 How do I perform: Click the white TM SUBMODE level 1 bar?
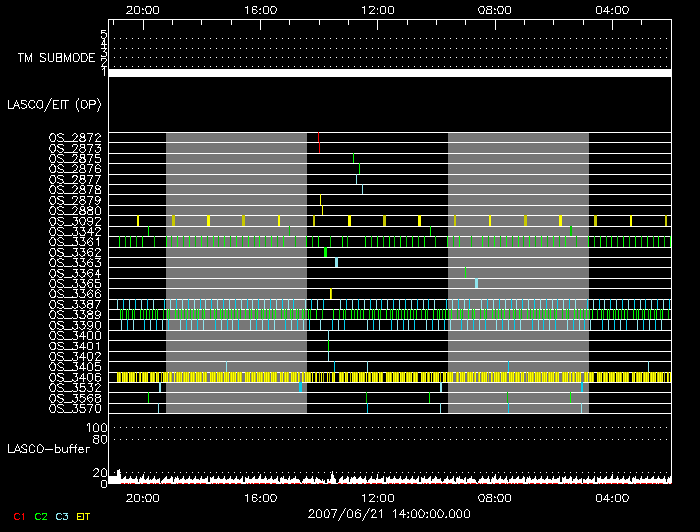pyautogui.click(x=389, y=73)
